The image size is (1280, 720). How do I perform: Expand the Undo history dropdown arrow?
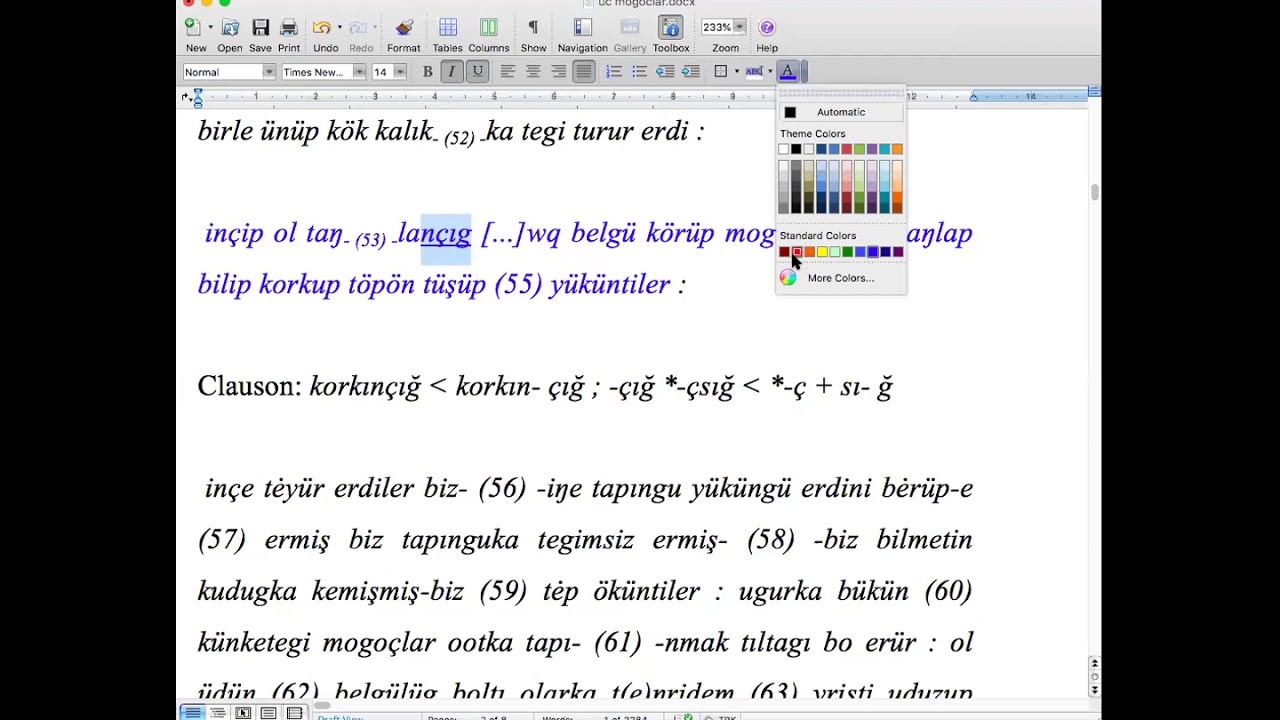340,28
